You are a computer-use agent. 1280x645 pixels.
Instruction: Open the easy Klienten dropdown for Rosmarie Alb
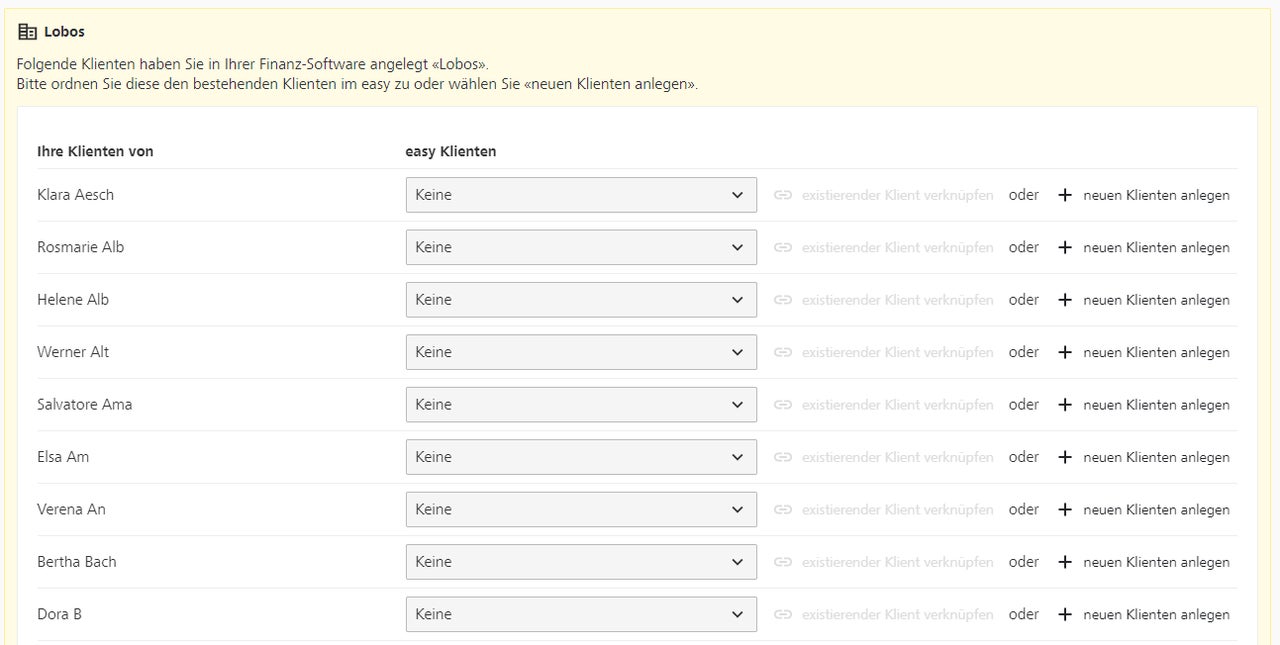point(581,247)
